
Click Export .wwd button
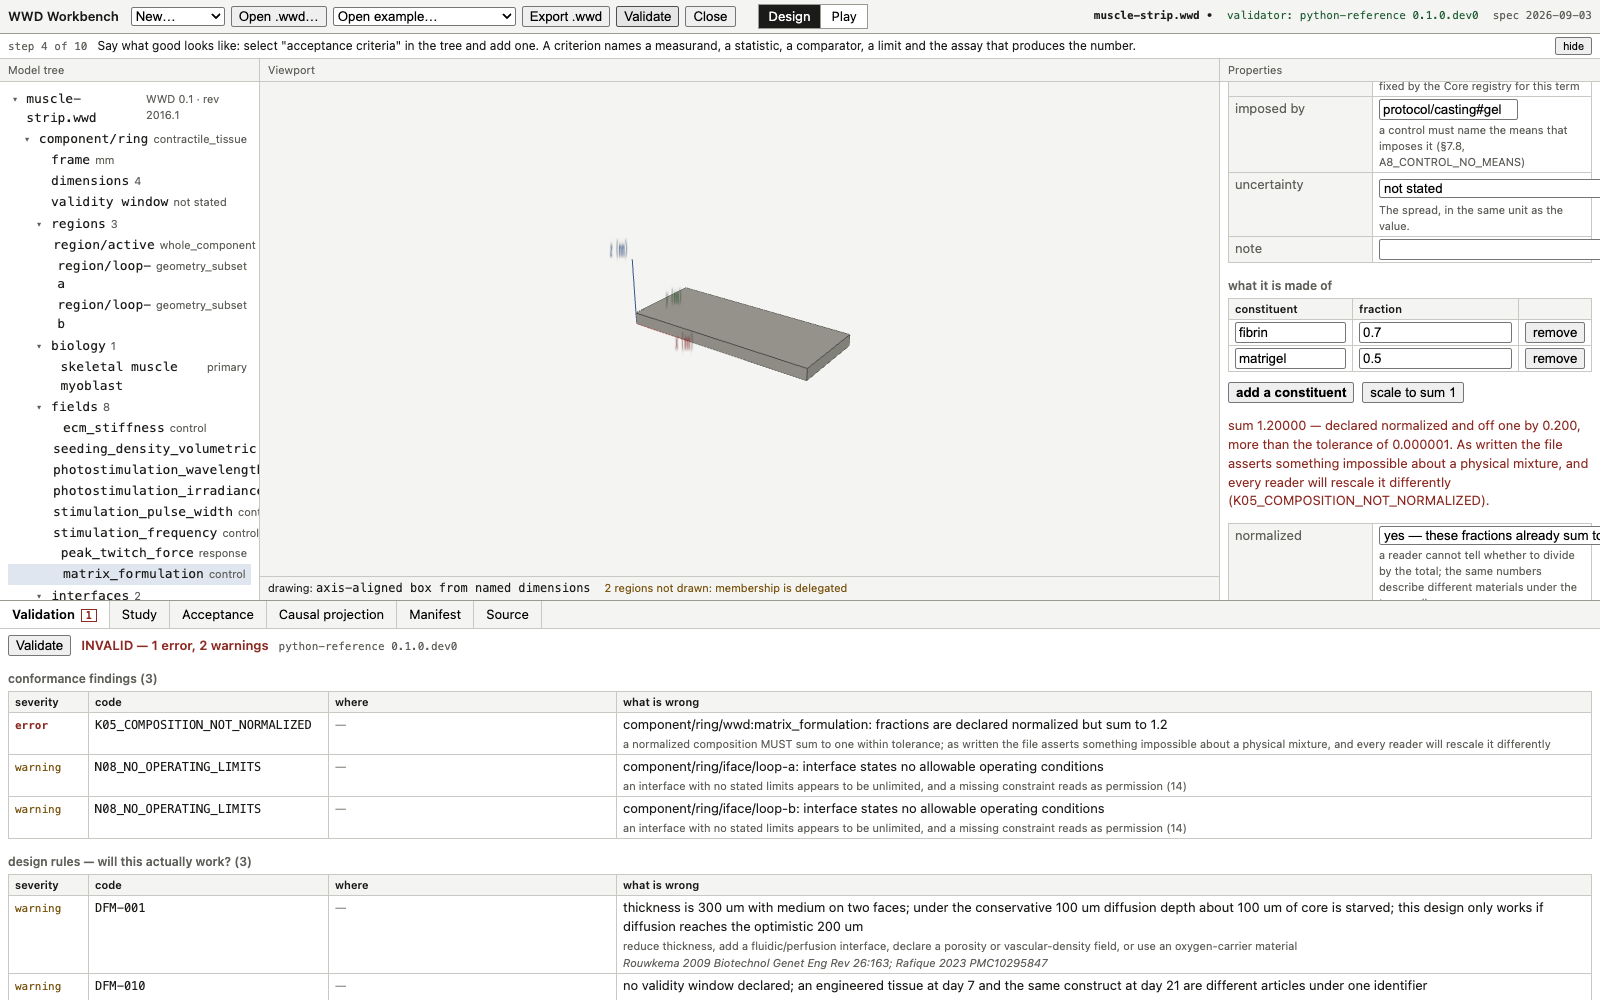tap(566, 16)
